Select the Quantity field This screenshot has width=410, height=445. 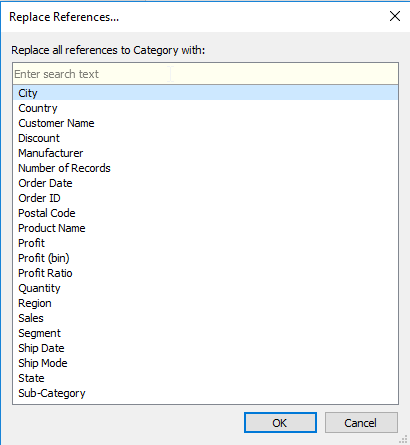click(205, 288)
